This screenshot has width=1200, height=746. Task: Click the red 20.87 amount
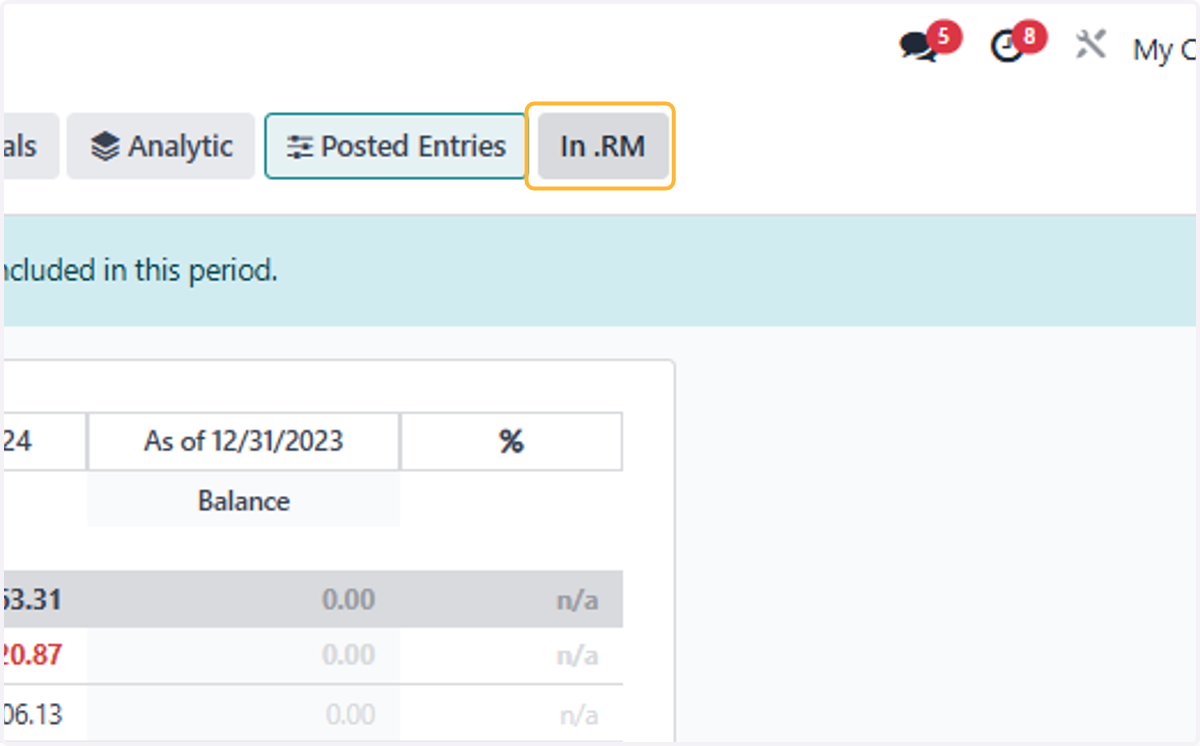[31, 655]
